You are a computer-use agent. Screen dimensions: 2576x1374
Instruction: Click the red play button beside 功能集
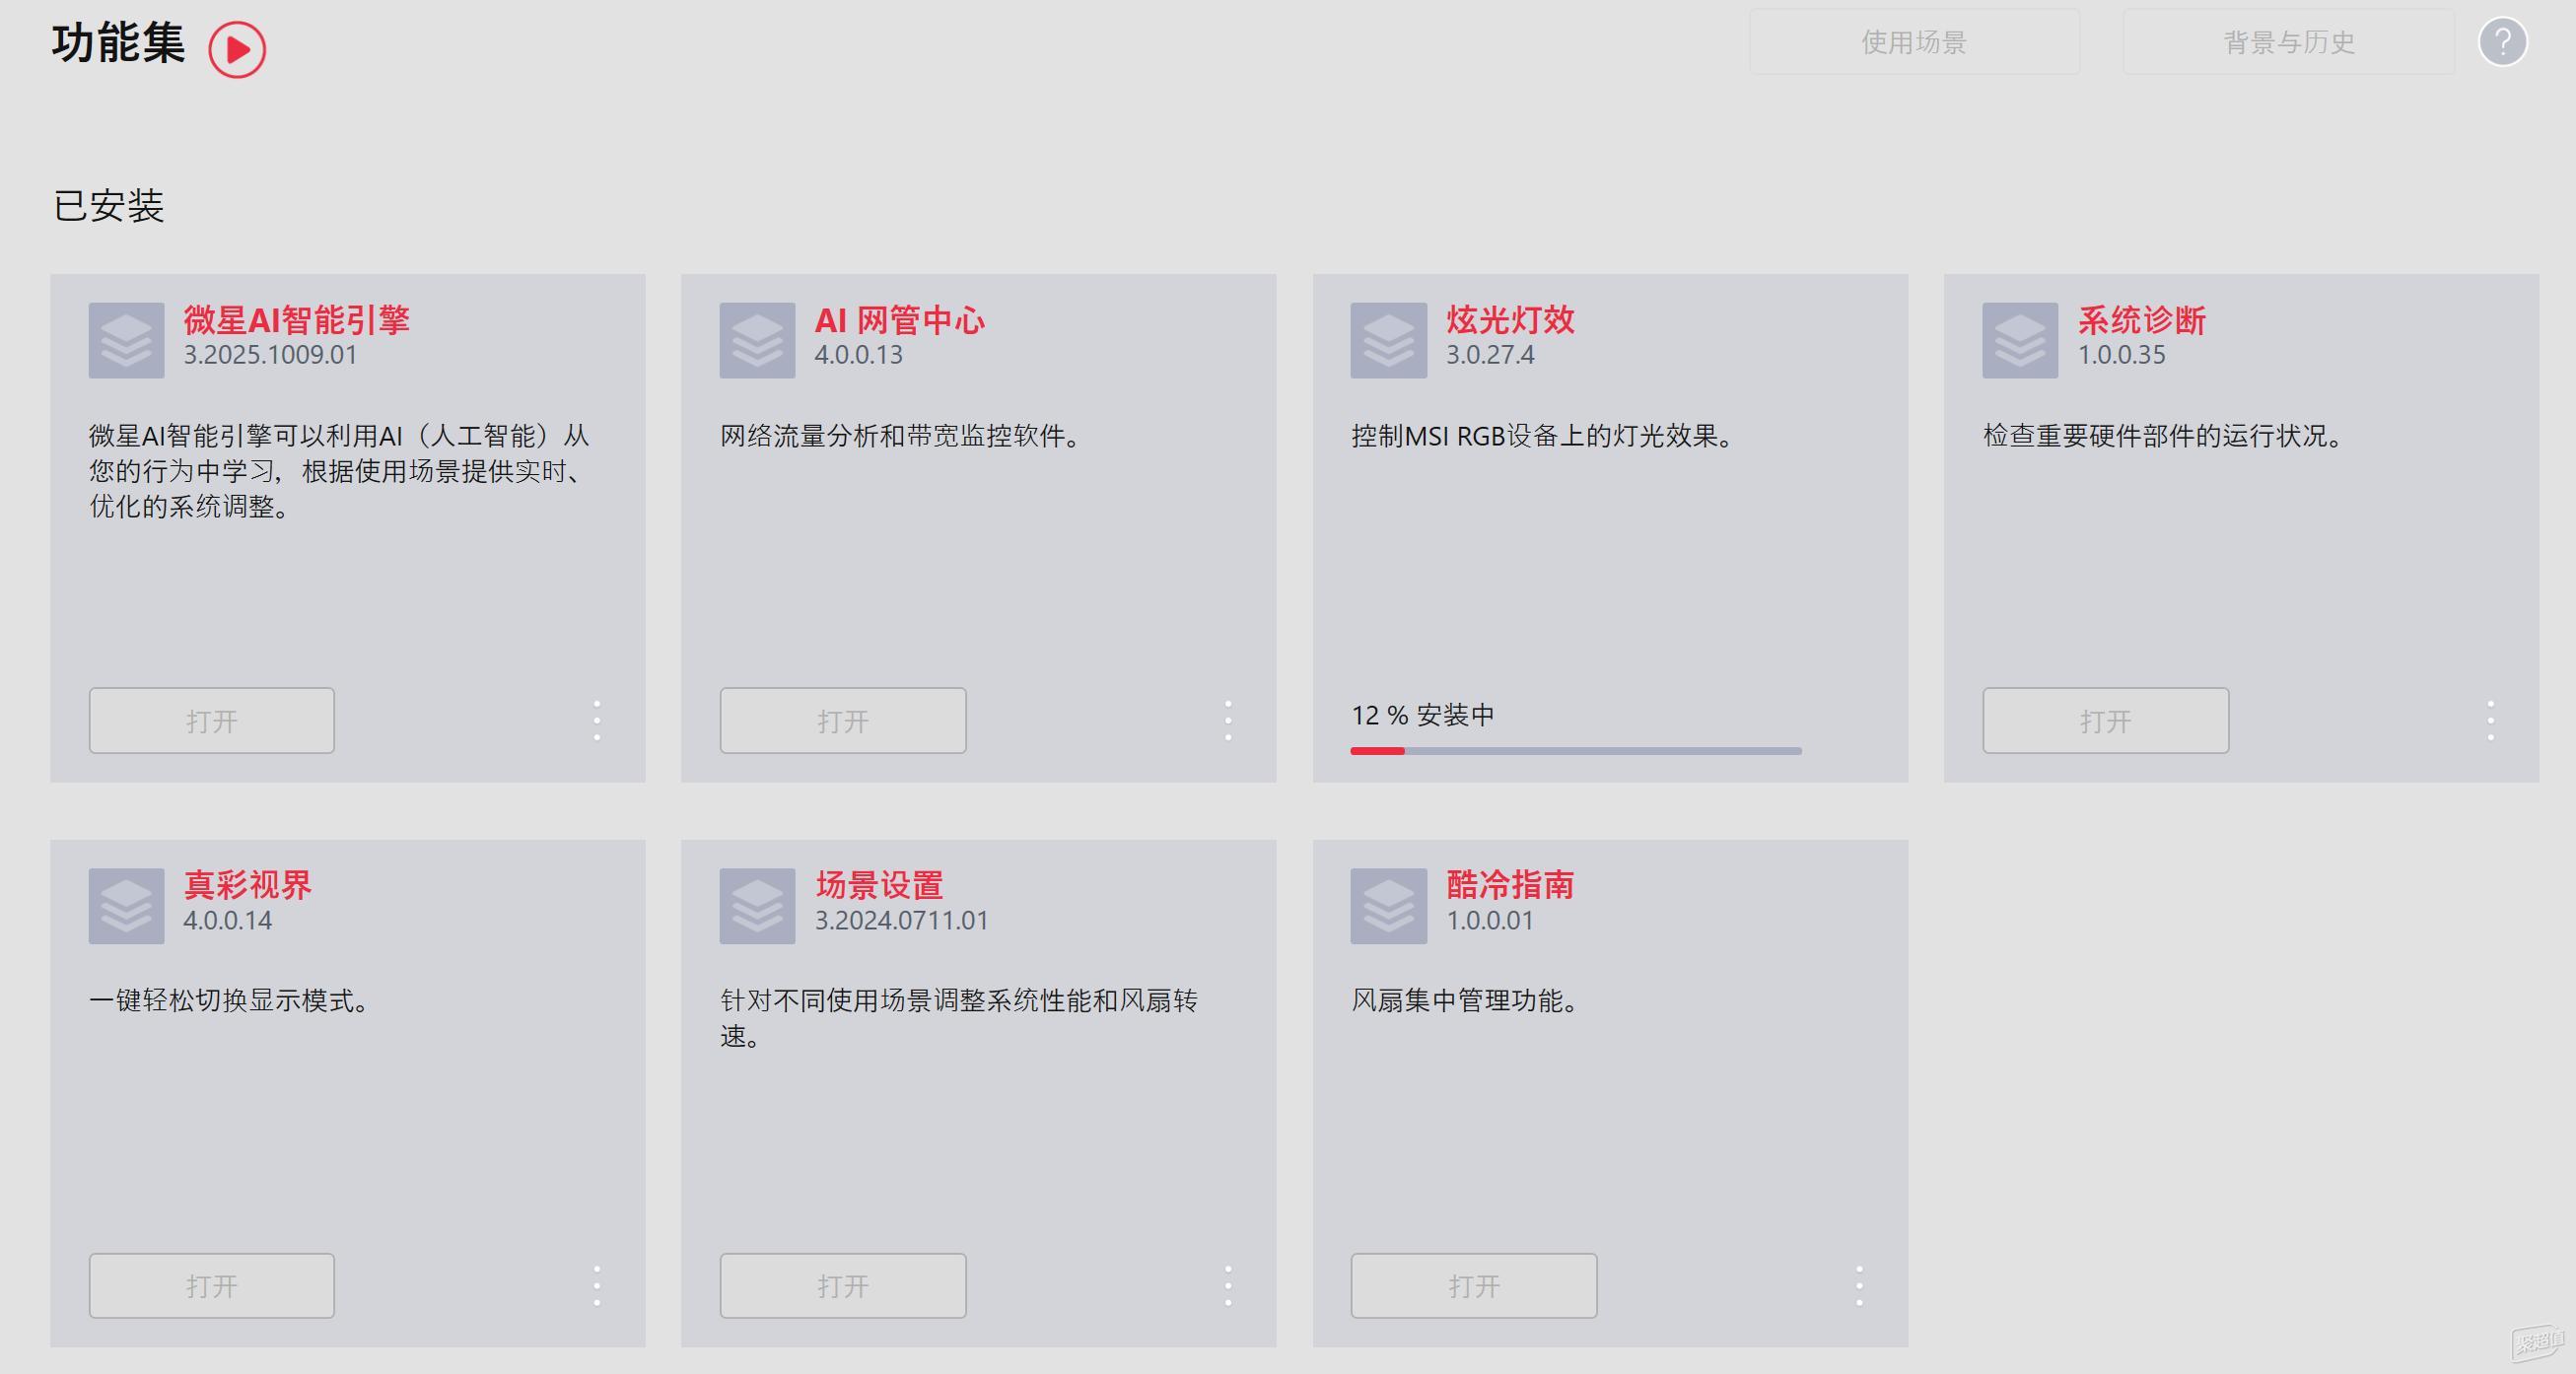pos(238,47)
